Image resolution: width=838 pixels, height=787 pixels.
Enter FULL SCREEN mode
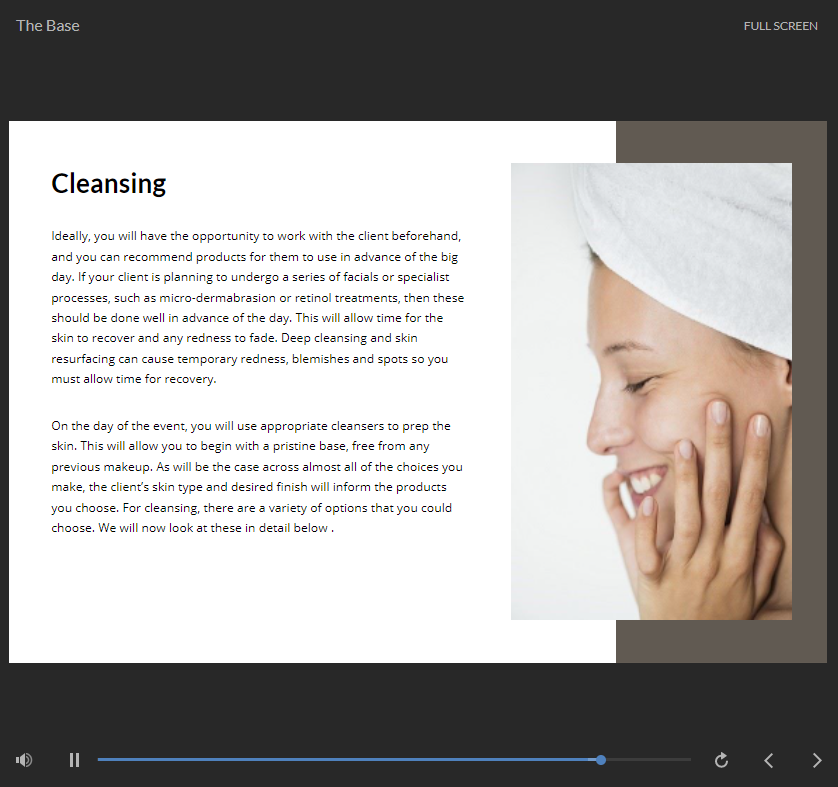pyautogui.click(x=780, y=26)
